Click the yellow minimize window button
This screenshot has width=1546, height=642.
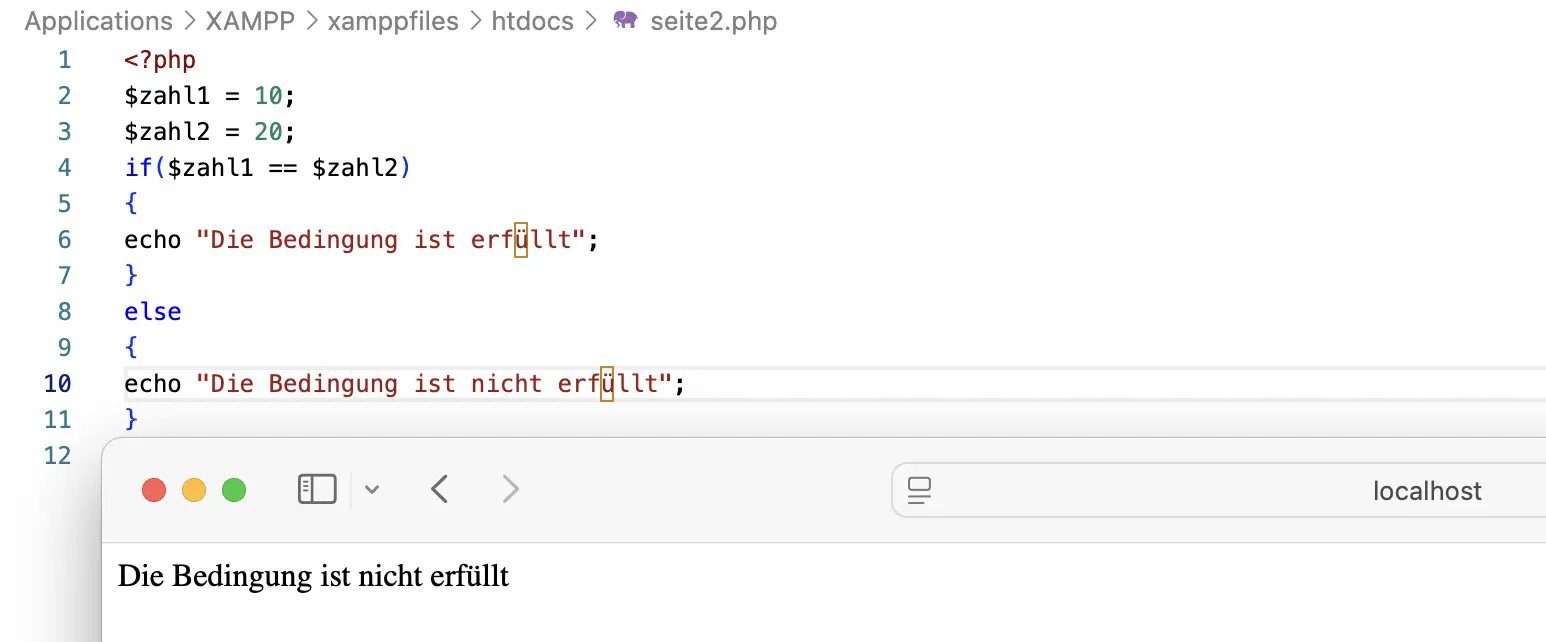194,490
